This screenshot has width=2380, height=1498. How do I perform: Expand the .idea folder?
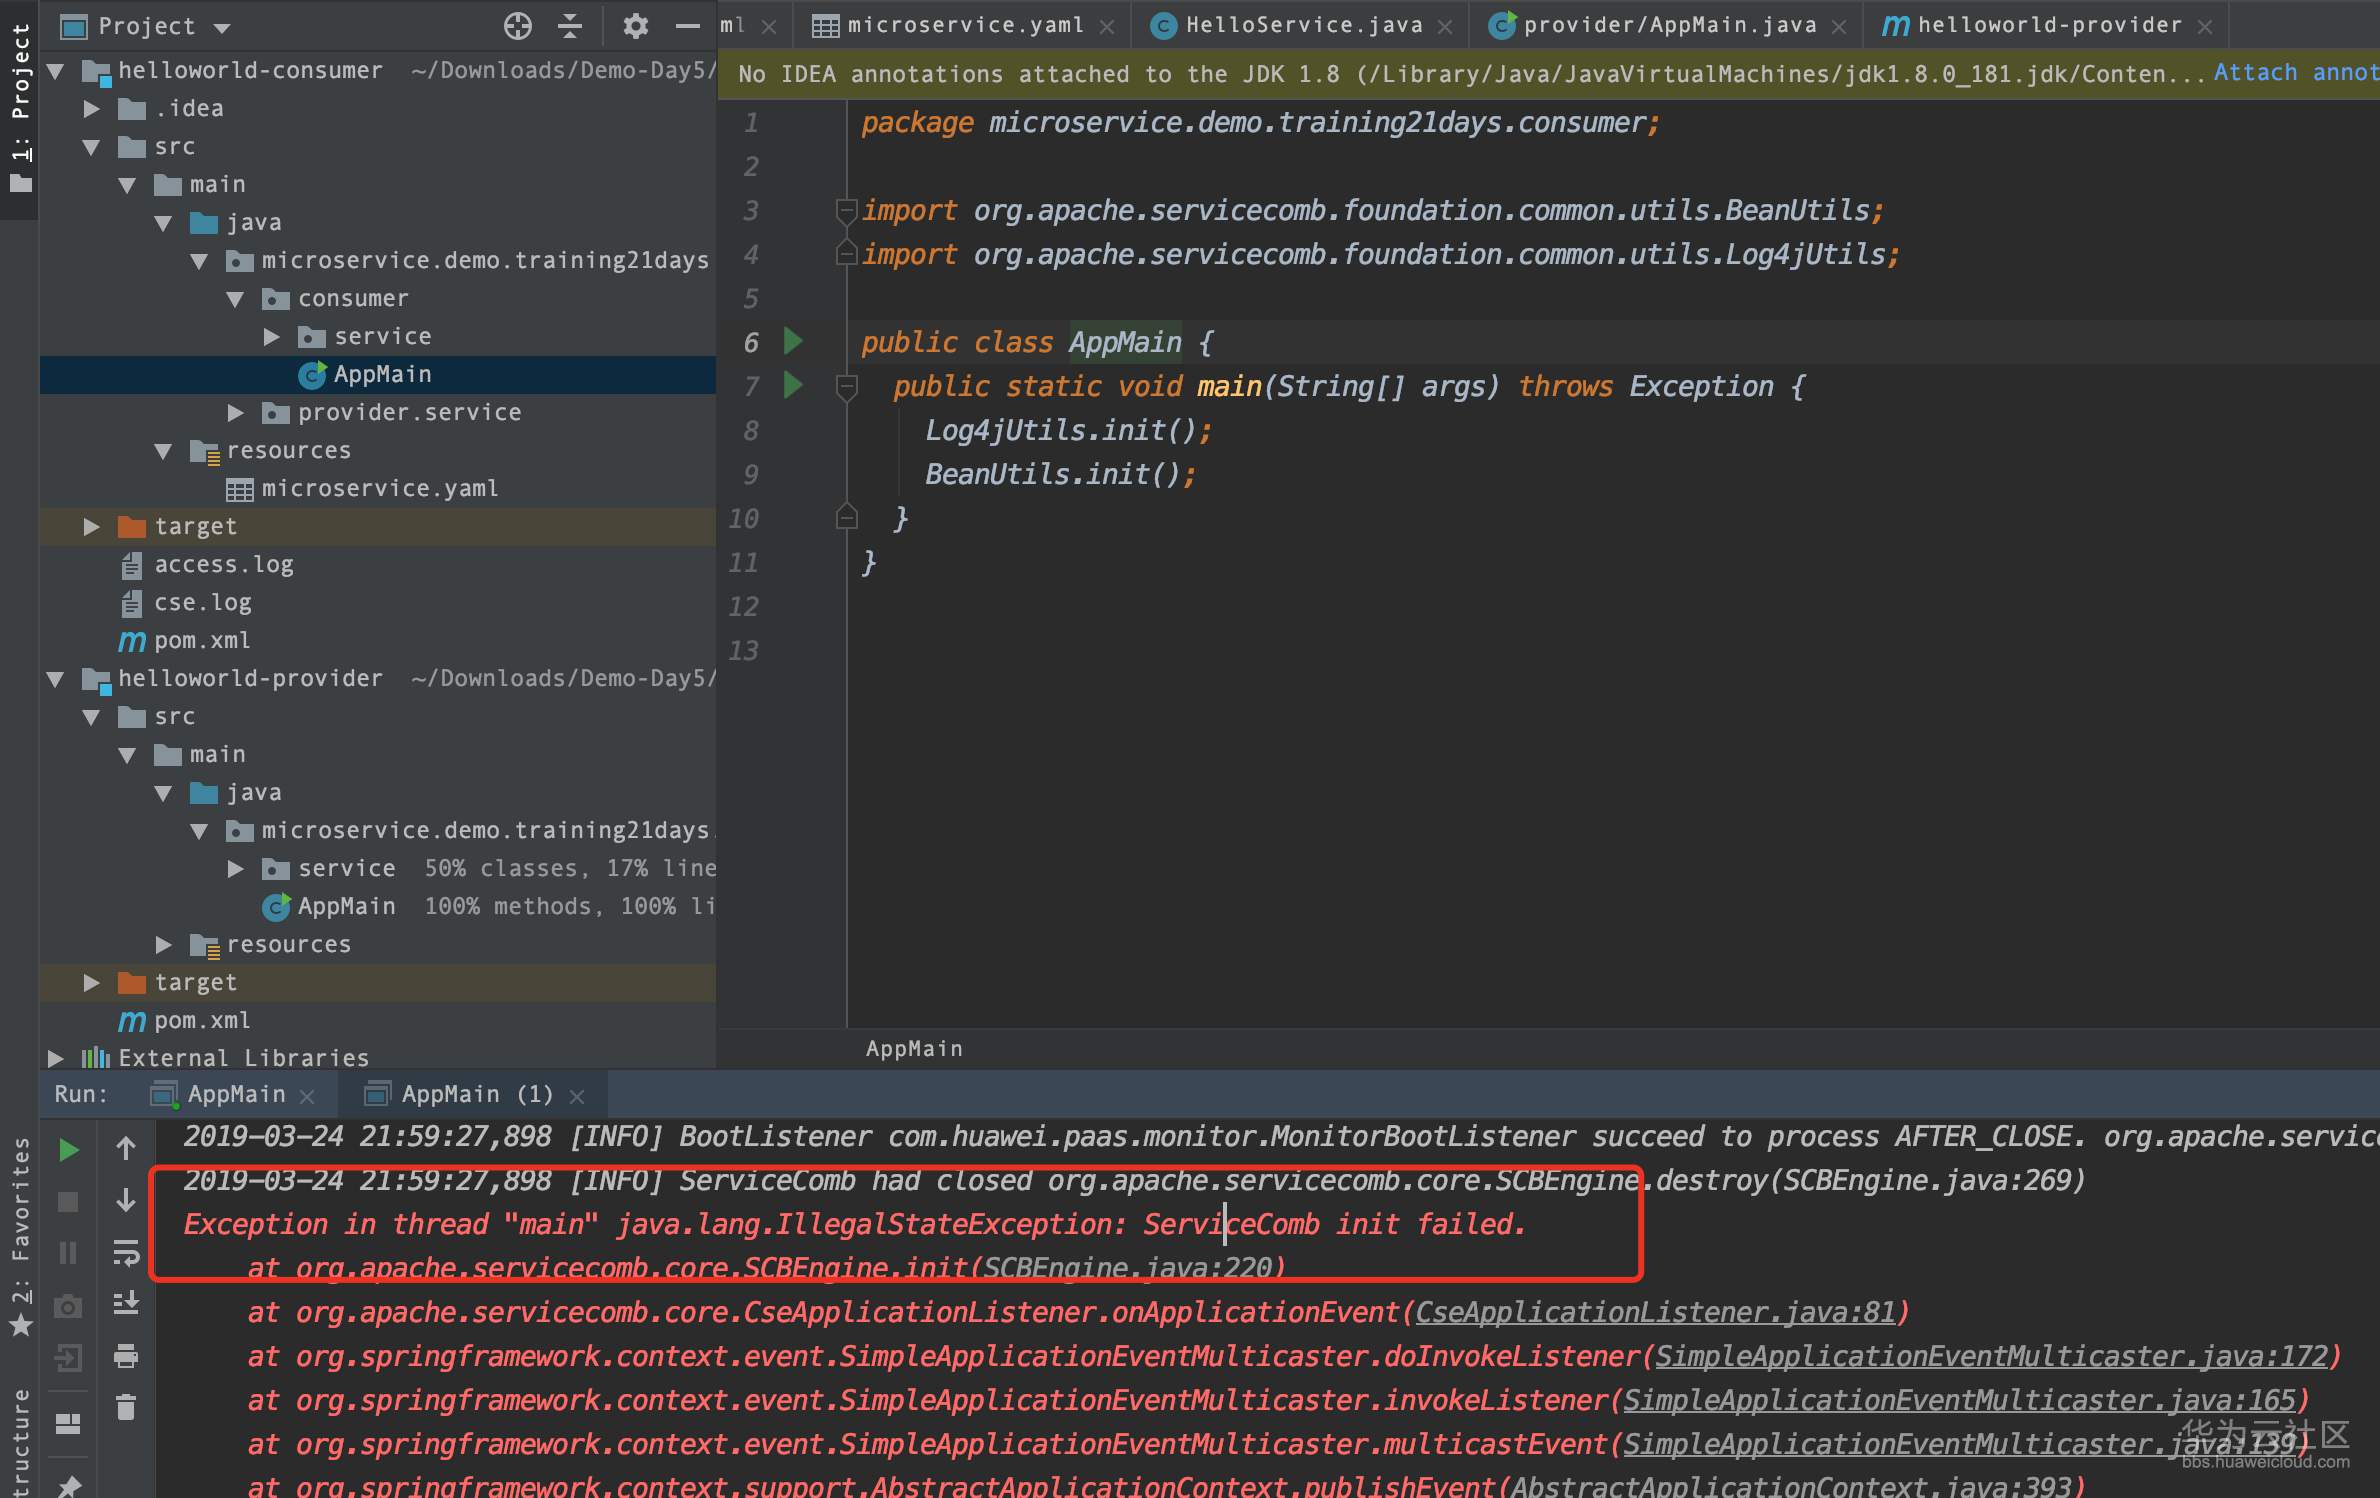tap(91, 109)
